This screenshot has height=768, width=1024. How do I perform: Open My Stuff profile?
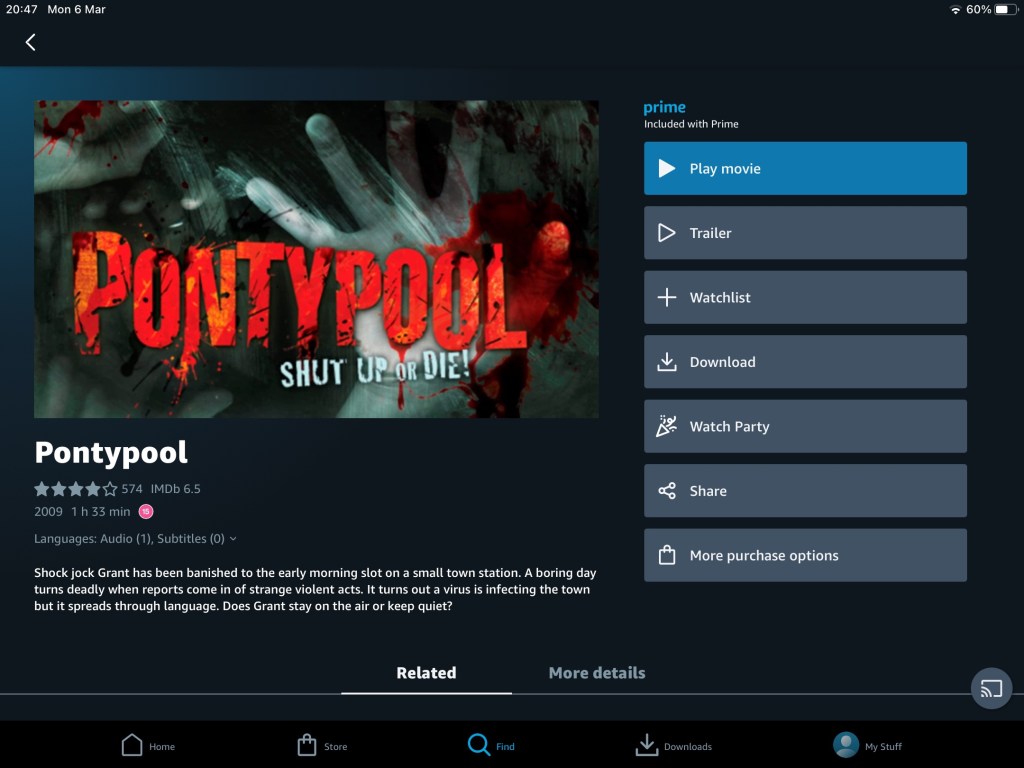tap(867, 746)
